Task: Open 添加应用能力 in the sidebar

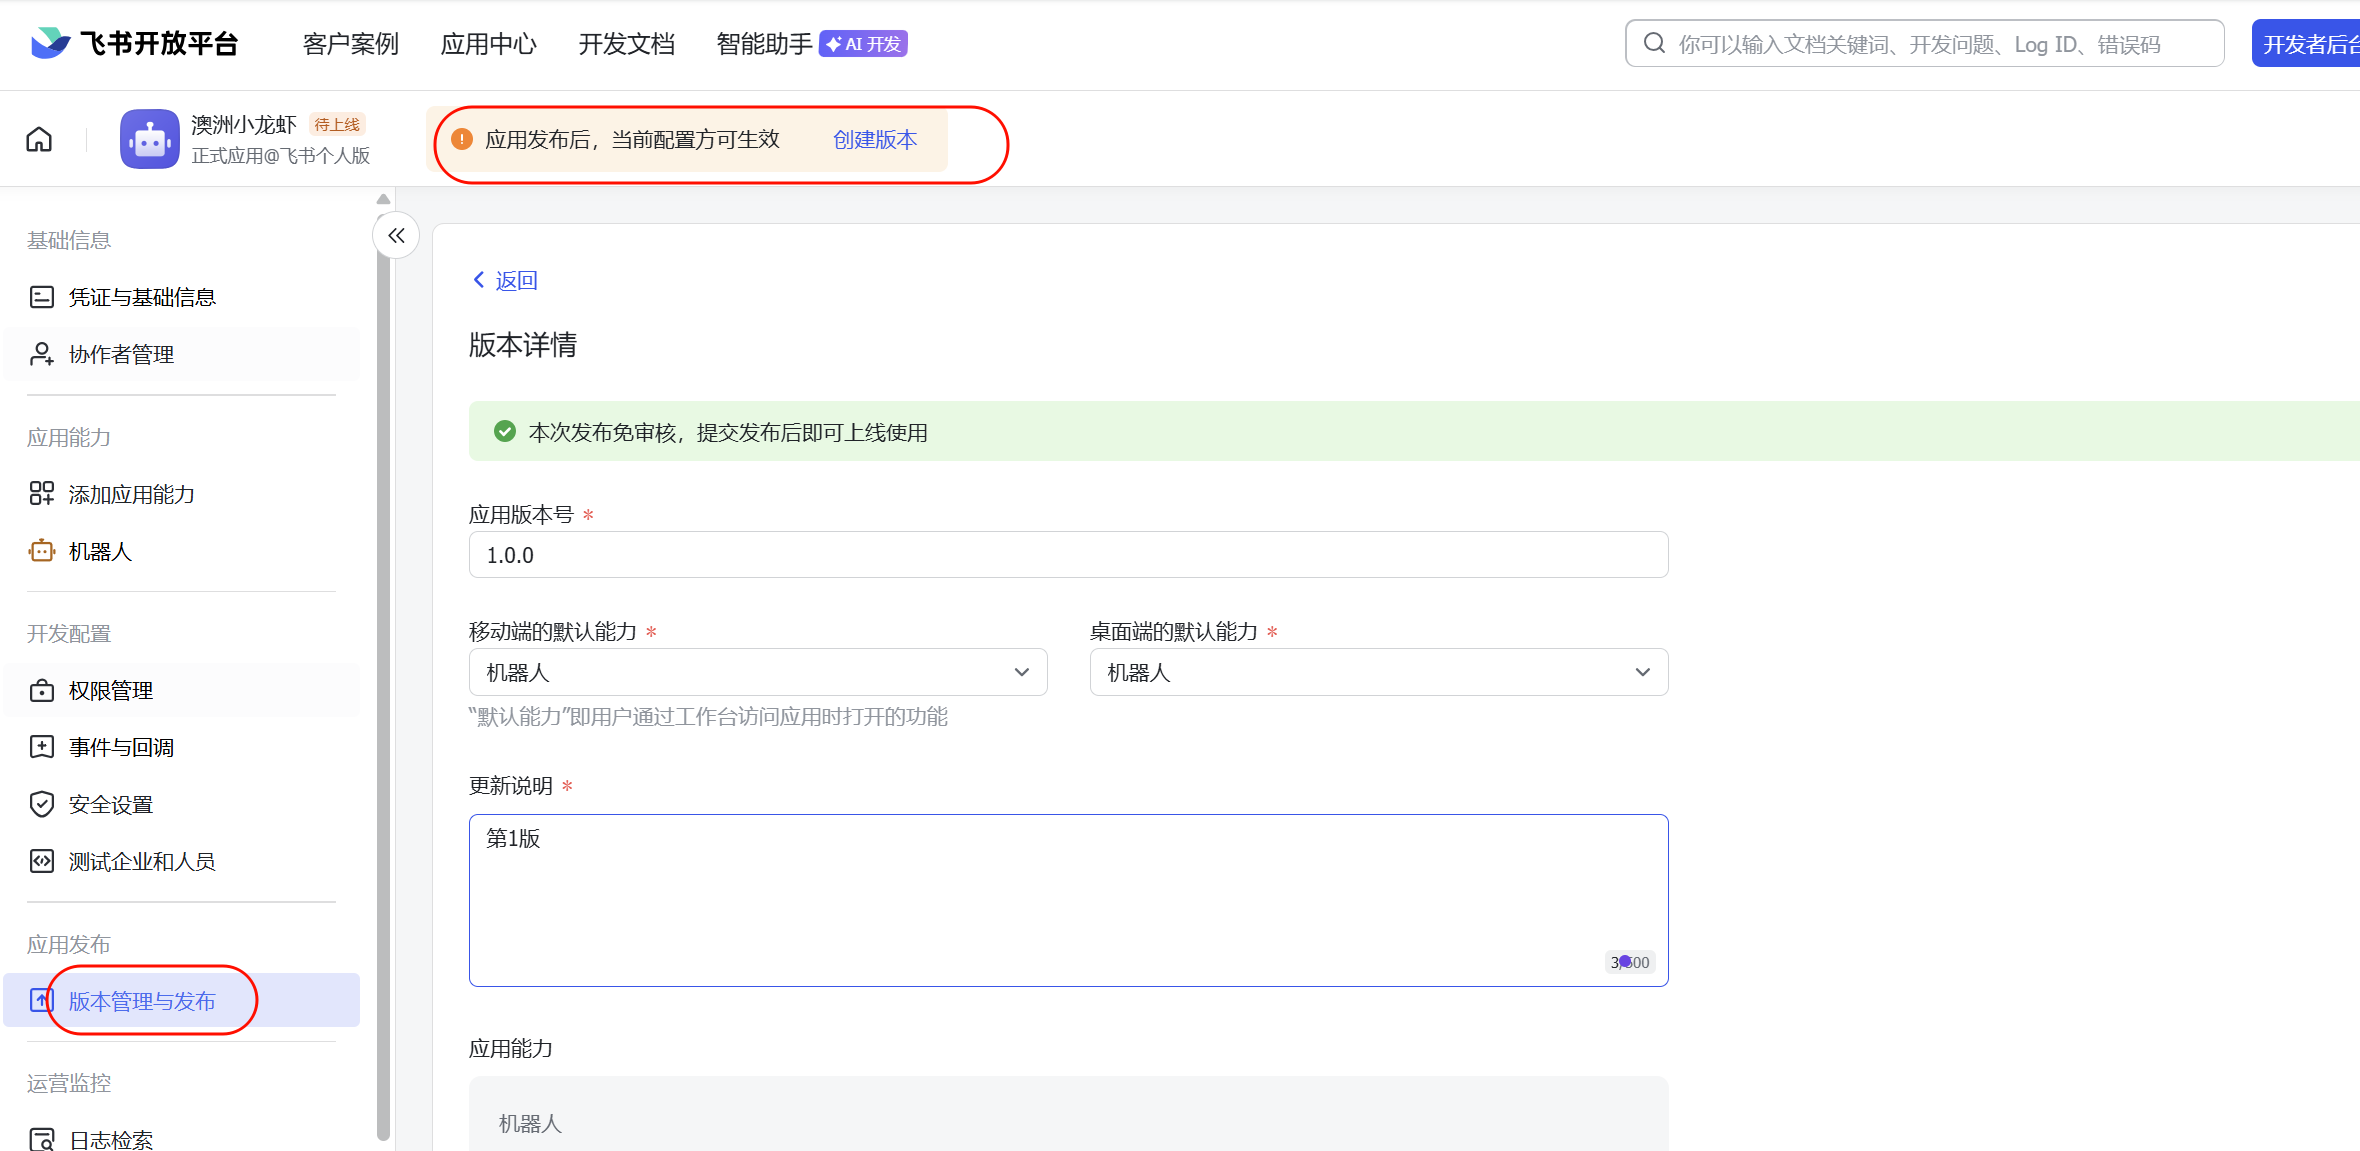Action: click(131, 494)
